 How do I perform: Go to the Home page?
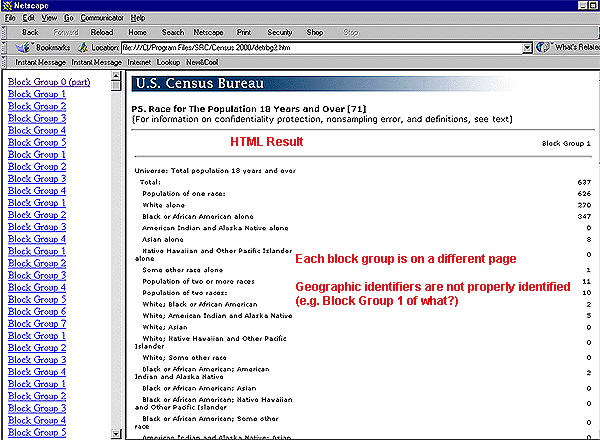tap(137, 32)
